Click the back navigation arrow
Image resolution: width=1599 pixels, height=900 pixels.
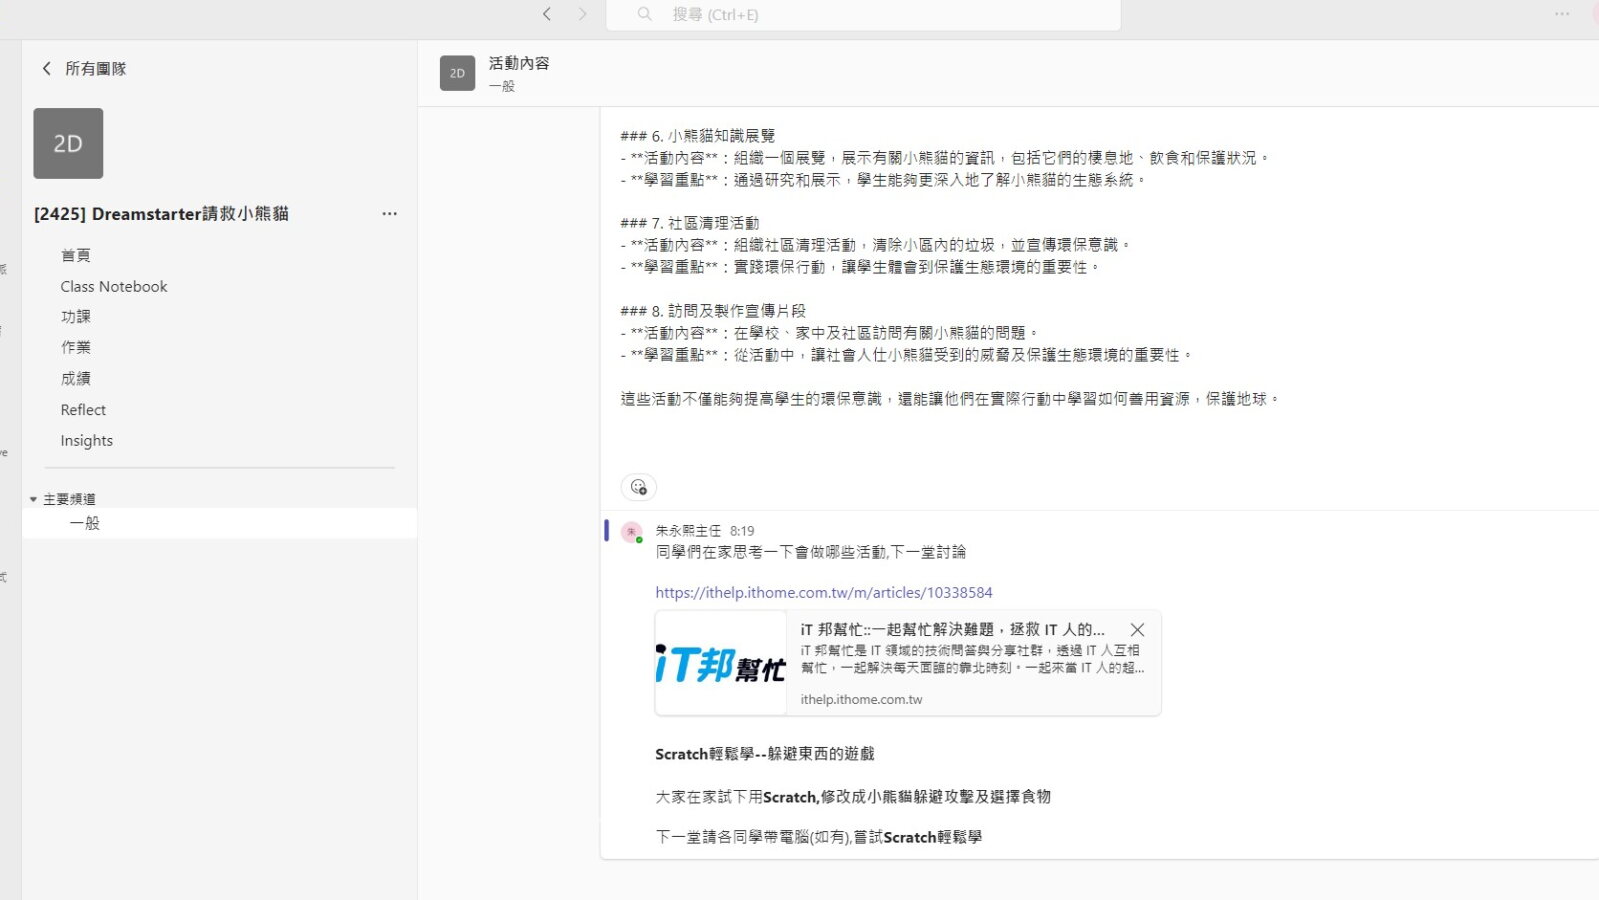[x=546, y=14]
